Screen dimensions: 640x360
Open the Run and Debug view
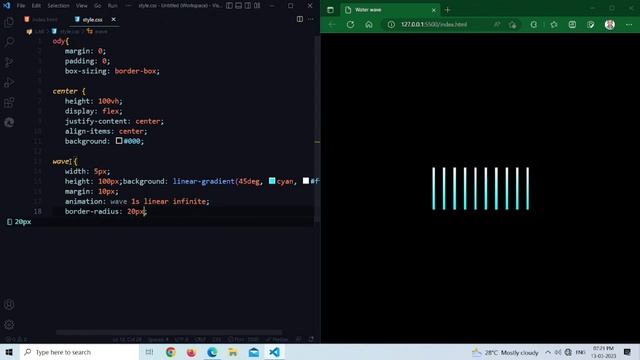coord(9,82)
